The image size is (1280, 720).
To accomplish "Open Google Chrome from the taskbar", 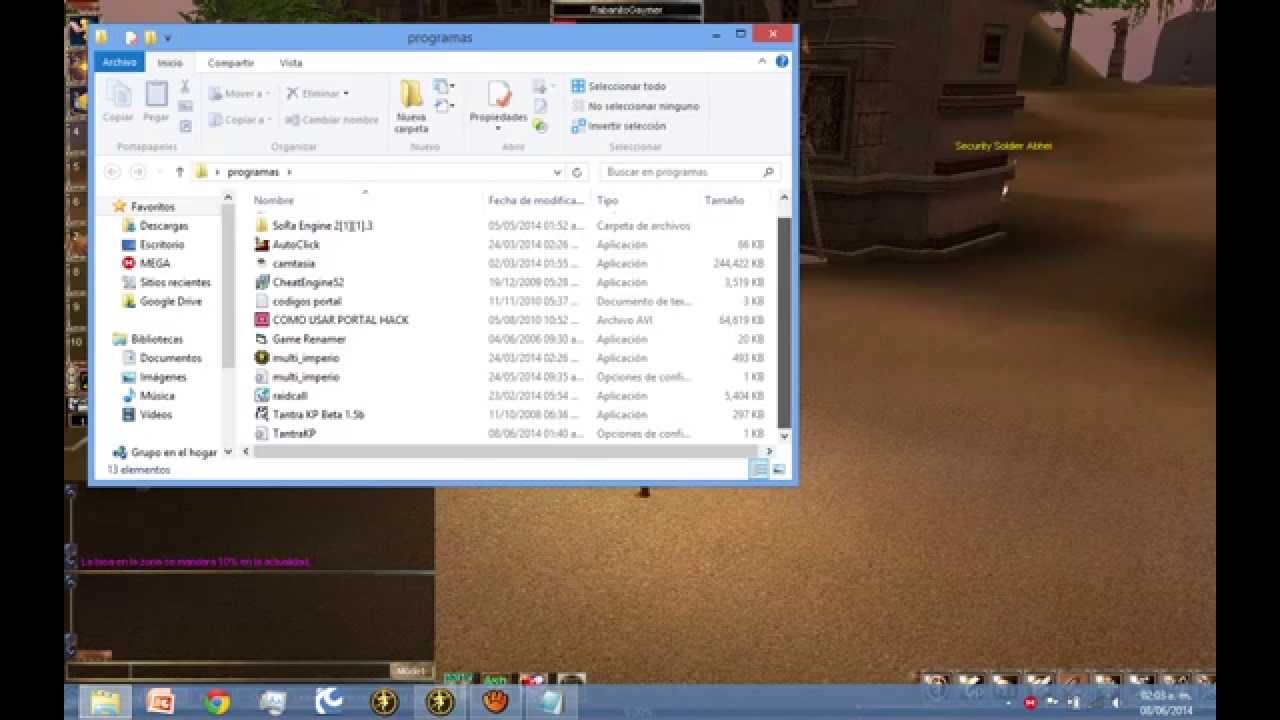I will click(x=217, y=702).
